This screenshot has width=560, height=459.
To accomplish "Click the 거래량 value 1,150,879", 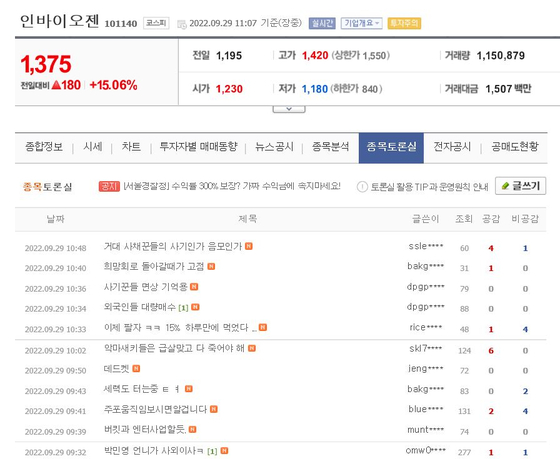I will [501, 56].
